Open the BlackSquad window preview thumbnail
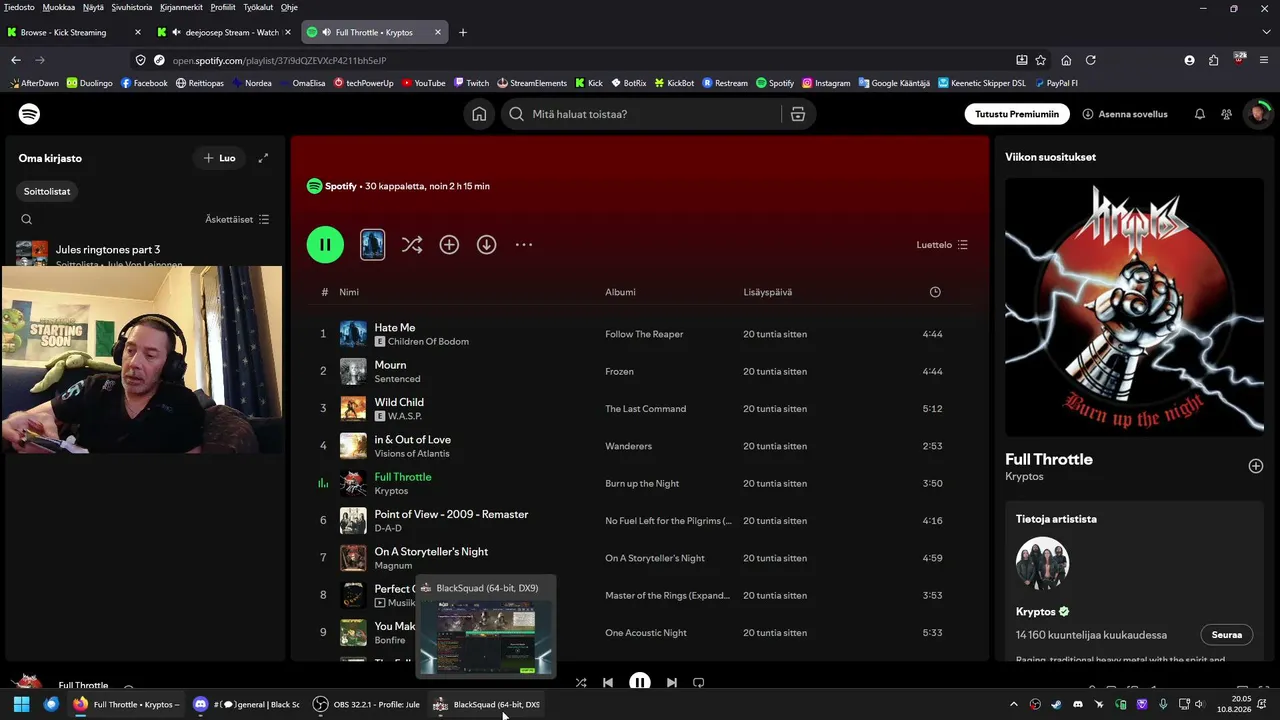Viewport: 1280px width, 720px height. pyautogui.click(x=486, y=638)
